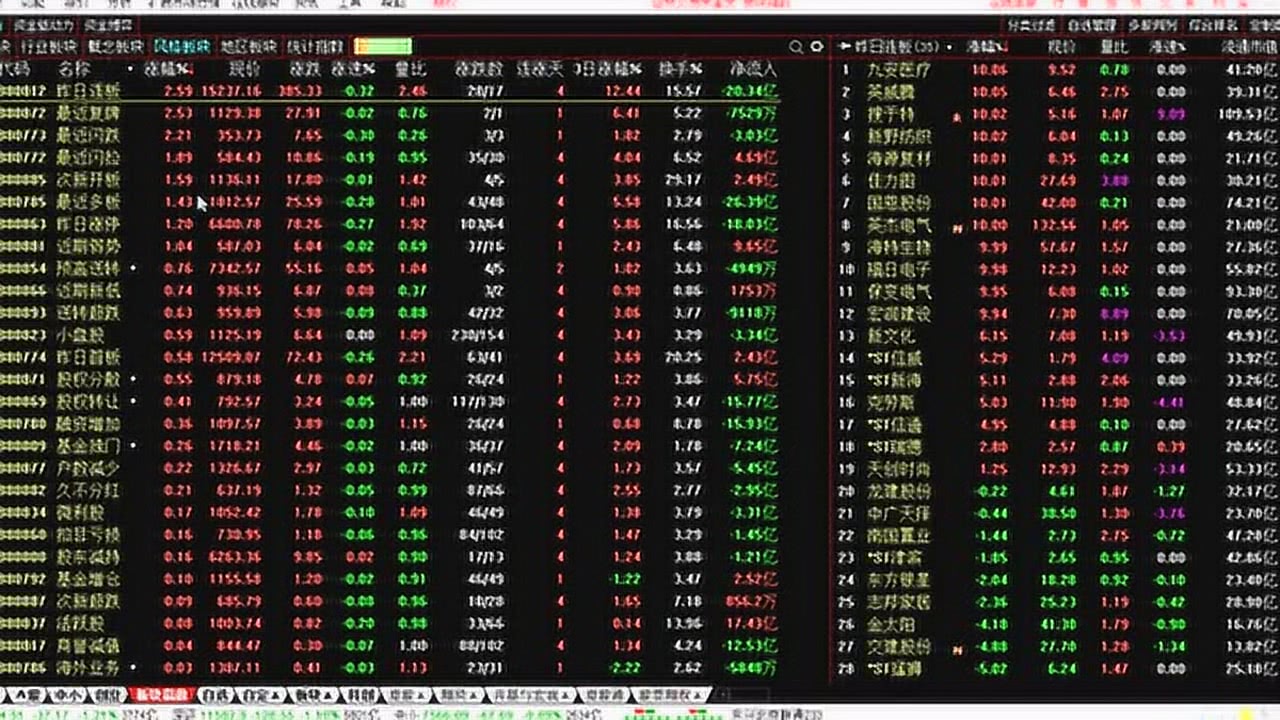Image resolution: width=1280 pixels, height=720 pixels.
Task: Select the 小盘股 row
Action: click(x=390, y=335)
